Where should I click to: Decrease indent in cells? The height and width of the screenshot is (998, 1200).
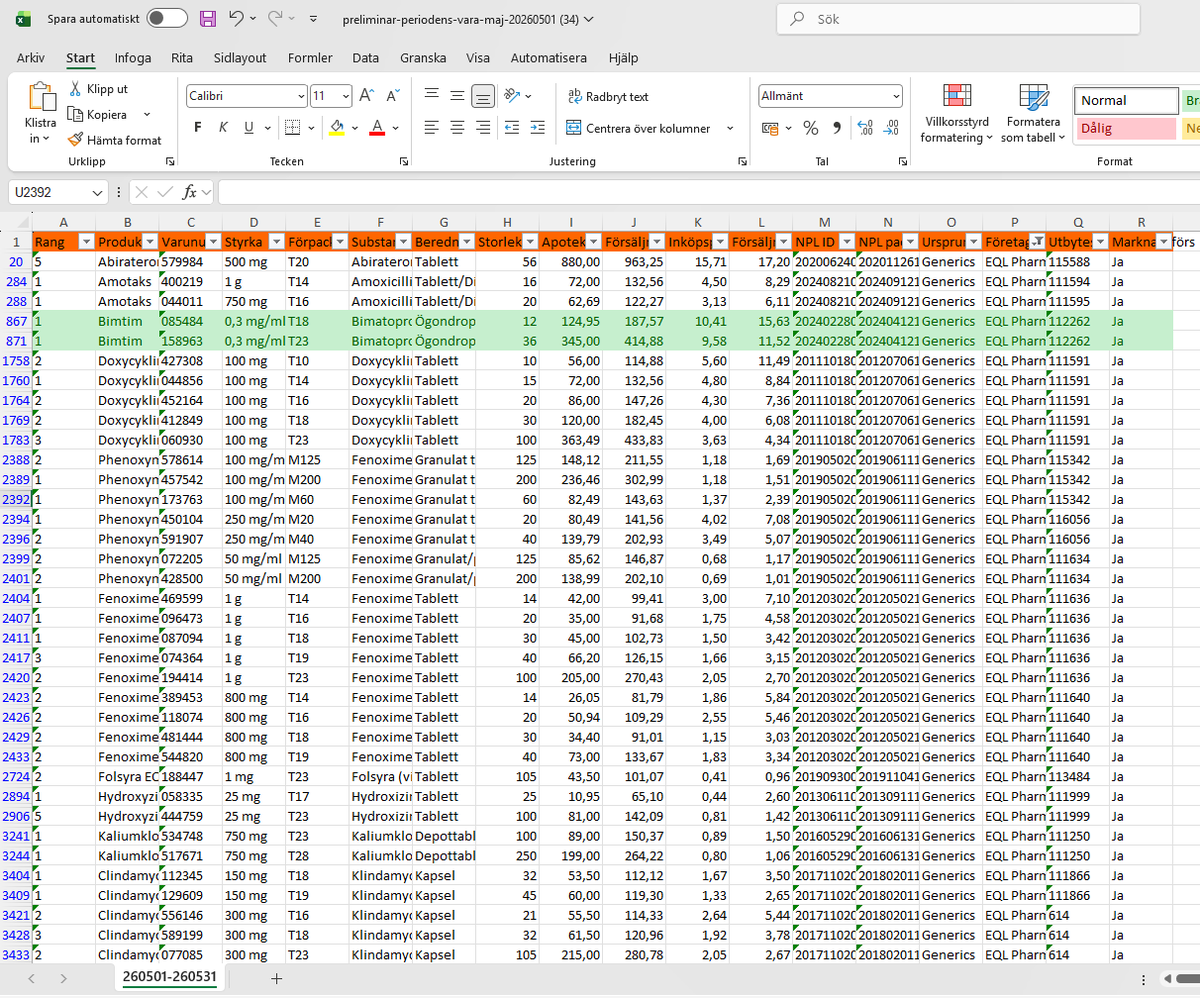click(x=511, y=128)
